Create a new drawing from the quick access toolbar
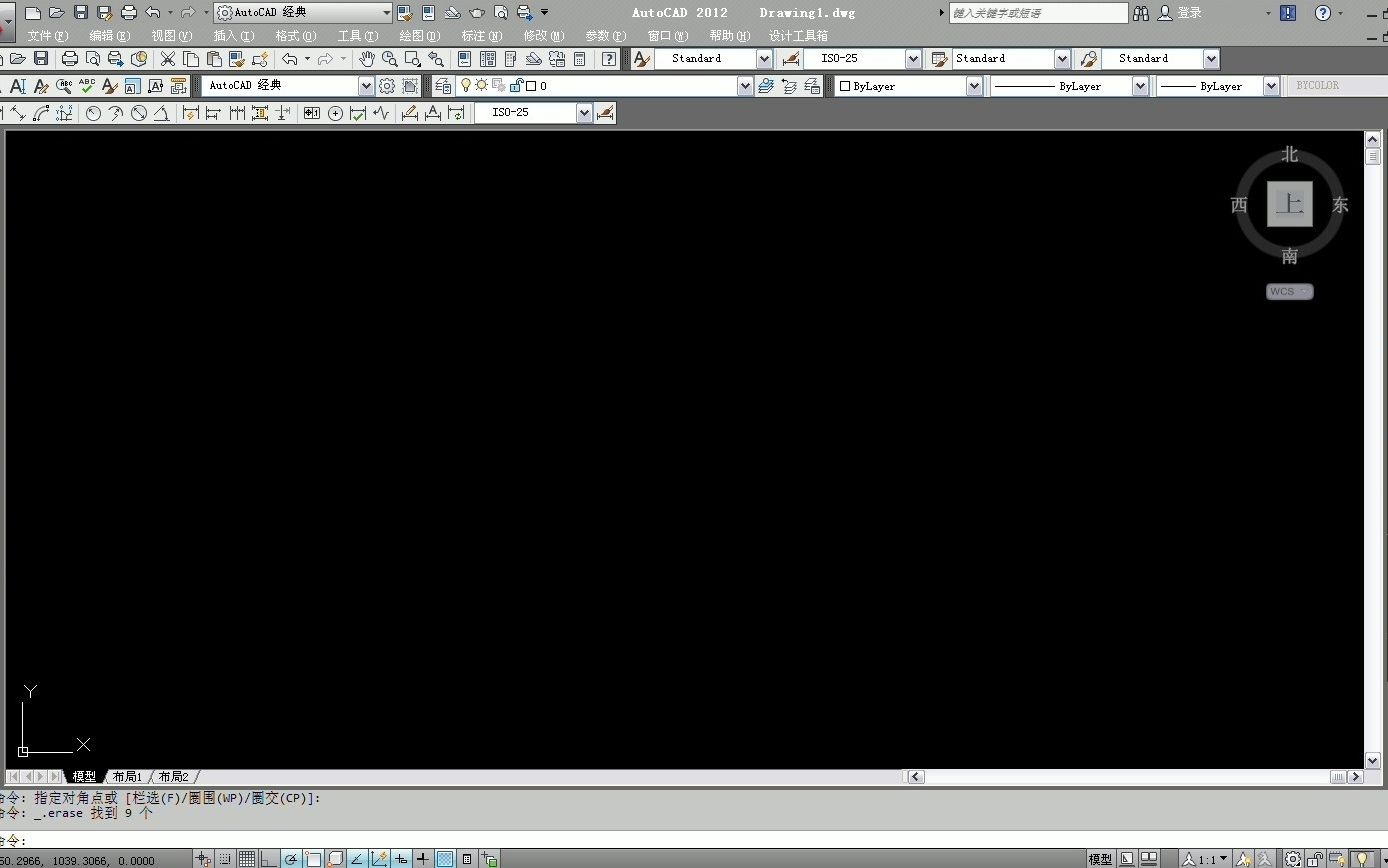The image size is (1388, 868). pyautogui.click(x=33, y=13)
